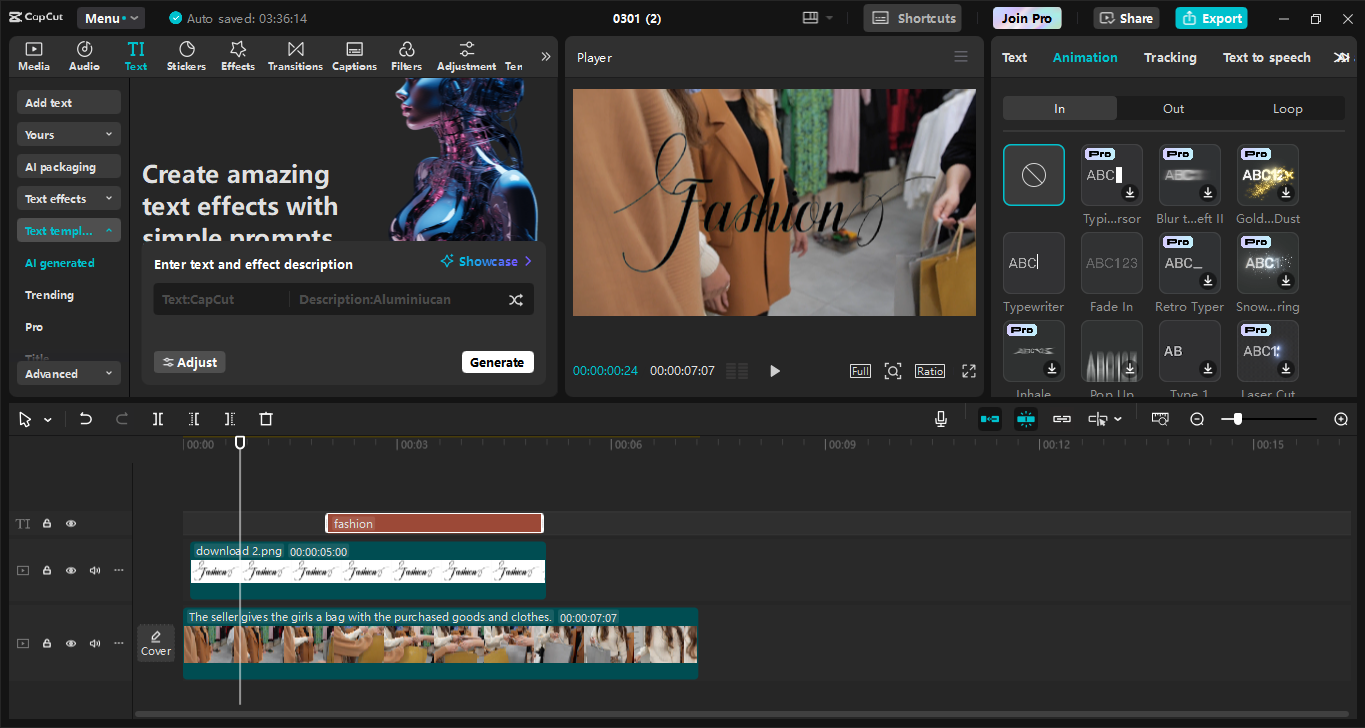Select the Out animation tab

[x=1173, y=109]
